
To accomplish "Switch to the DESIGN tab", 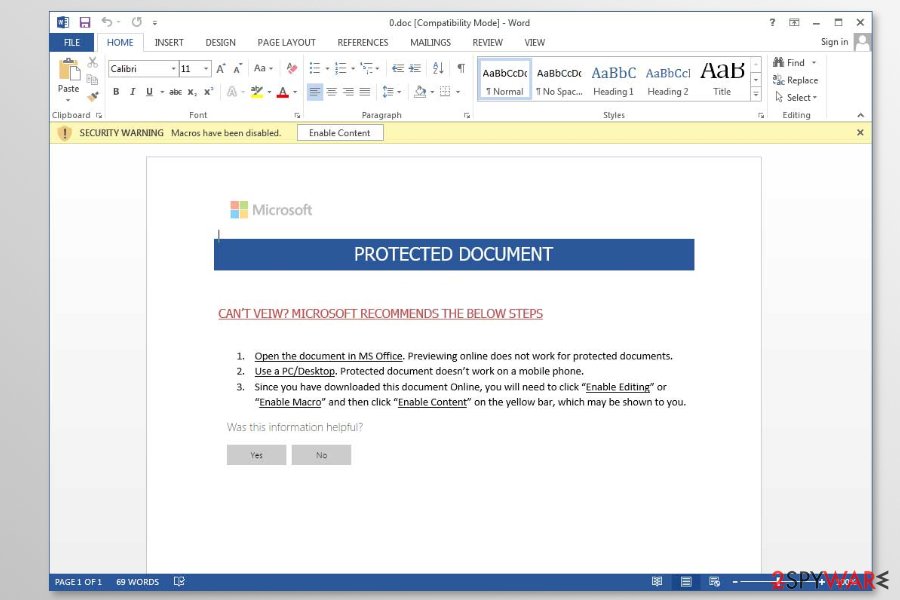I will (220, 42).
